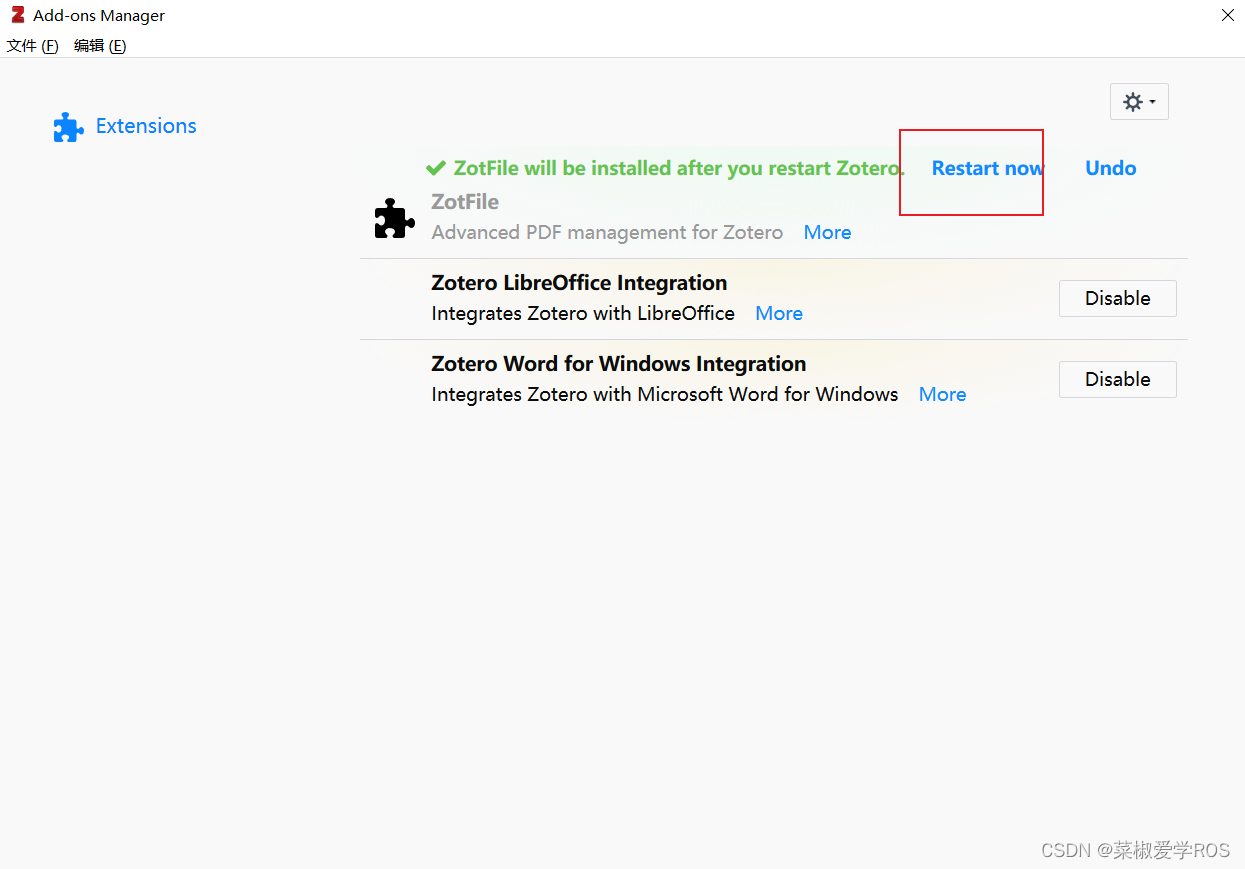Viewport: 1245px width, 869px height.
Task: Click the green install checkmark icon
Action: point(435,168)
